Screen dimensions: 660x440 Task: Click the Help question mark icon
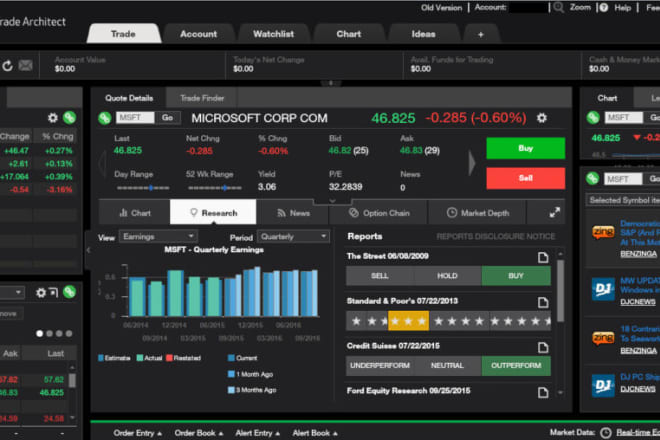click(604, 8)
